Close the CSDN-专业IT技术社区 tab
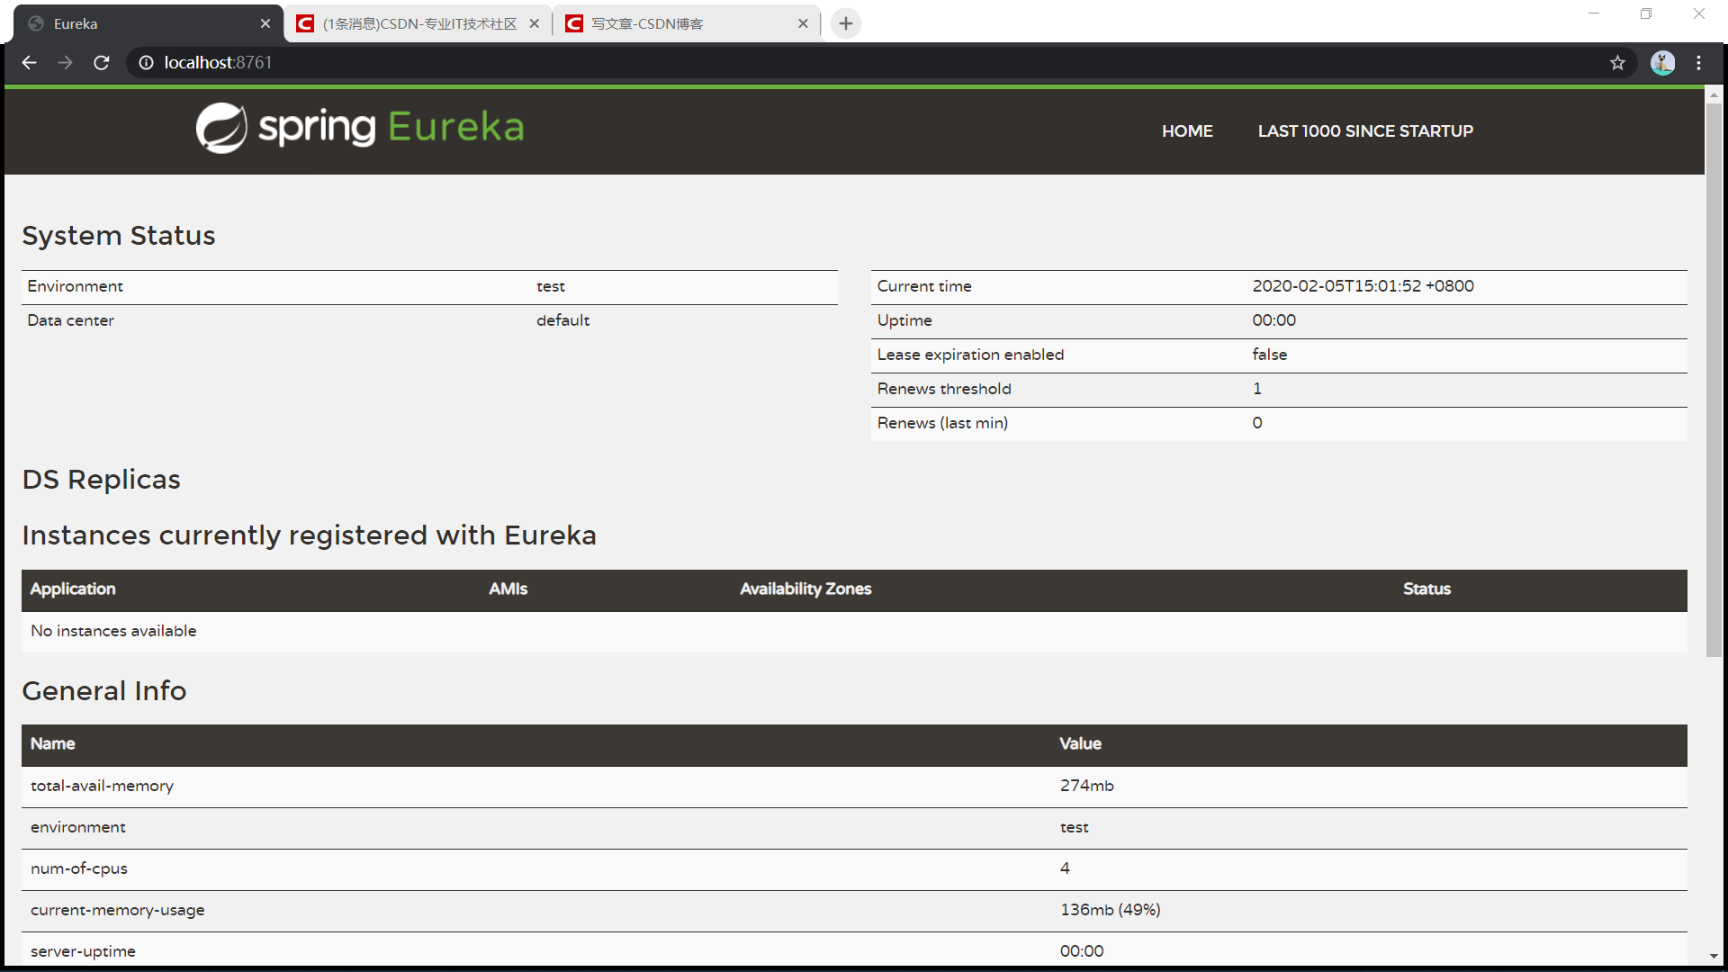 [x=534, y=23]
